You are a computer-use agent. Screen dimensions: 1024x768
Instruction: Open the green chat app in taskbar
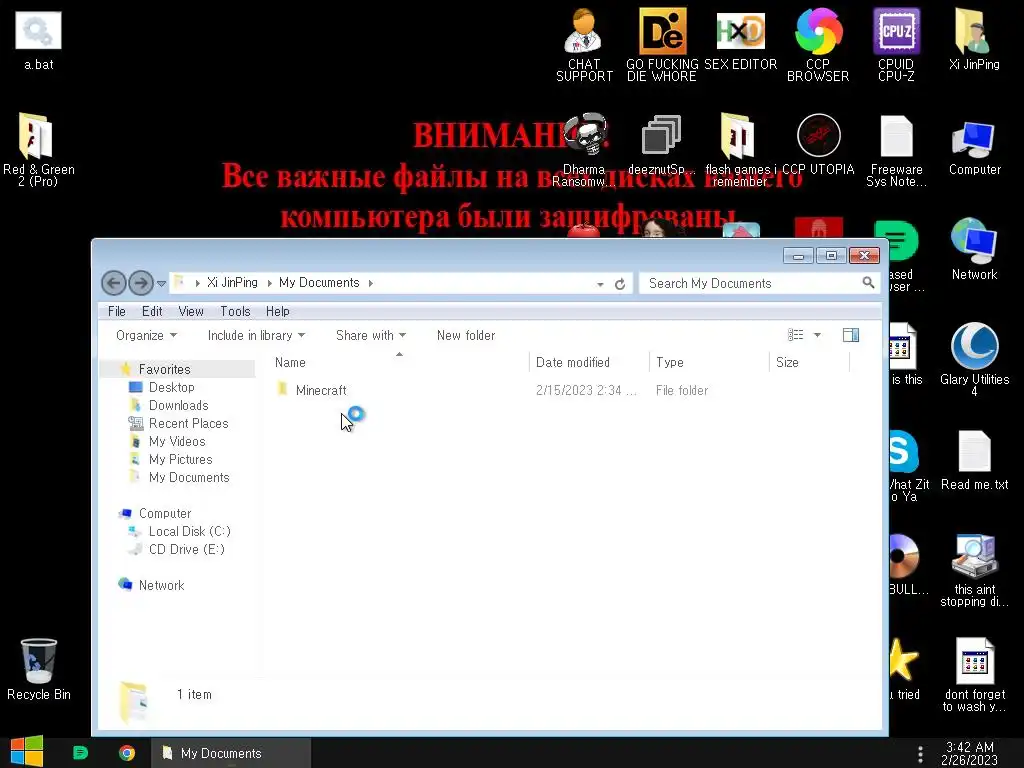[x=80, y=753]
